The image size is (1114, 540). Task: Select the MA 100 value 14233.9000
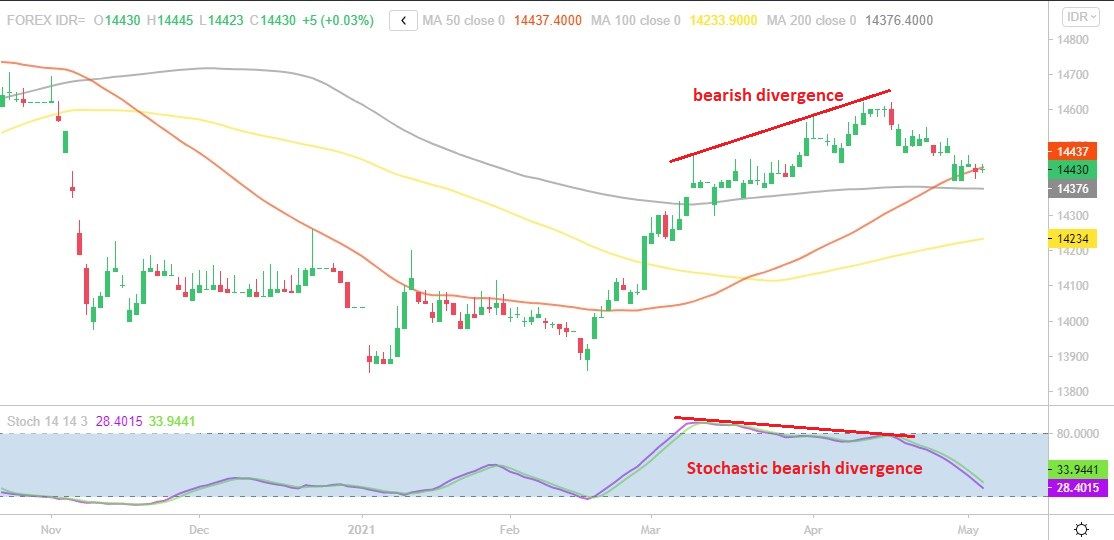(724, 21)
